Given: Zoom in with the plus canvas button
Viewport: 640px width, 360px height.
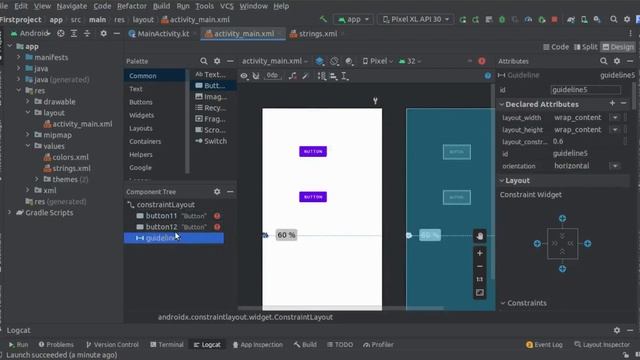Looking at the screenshot, I should point(480,253).
